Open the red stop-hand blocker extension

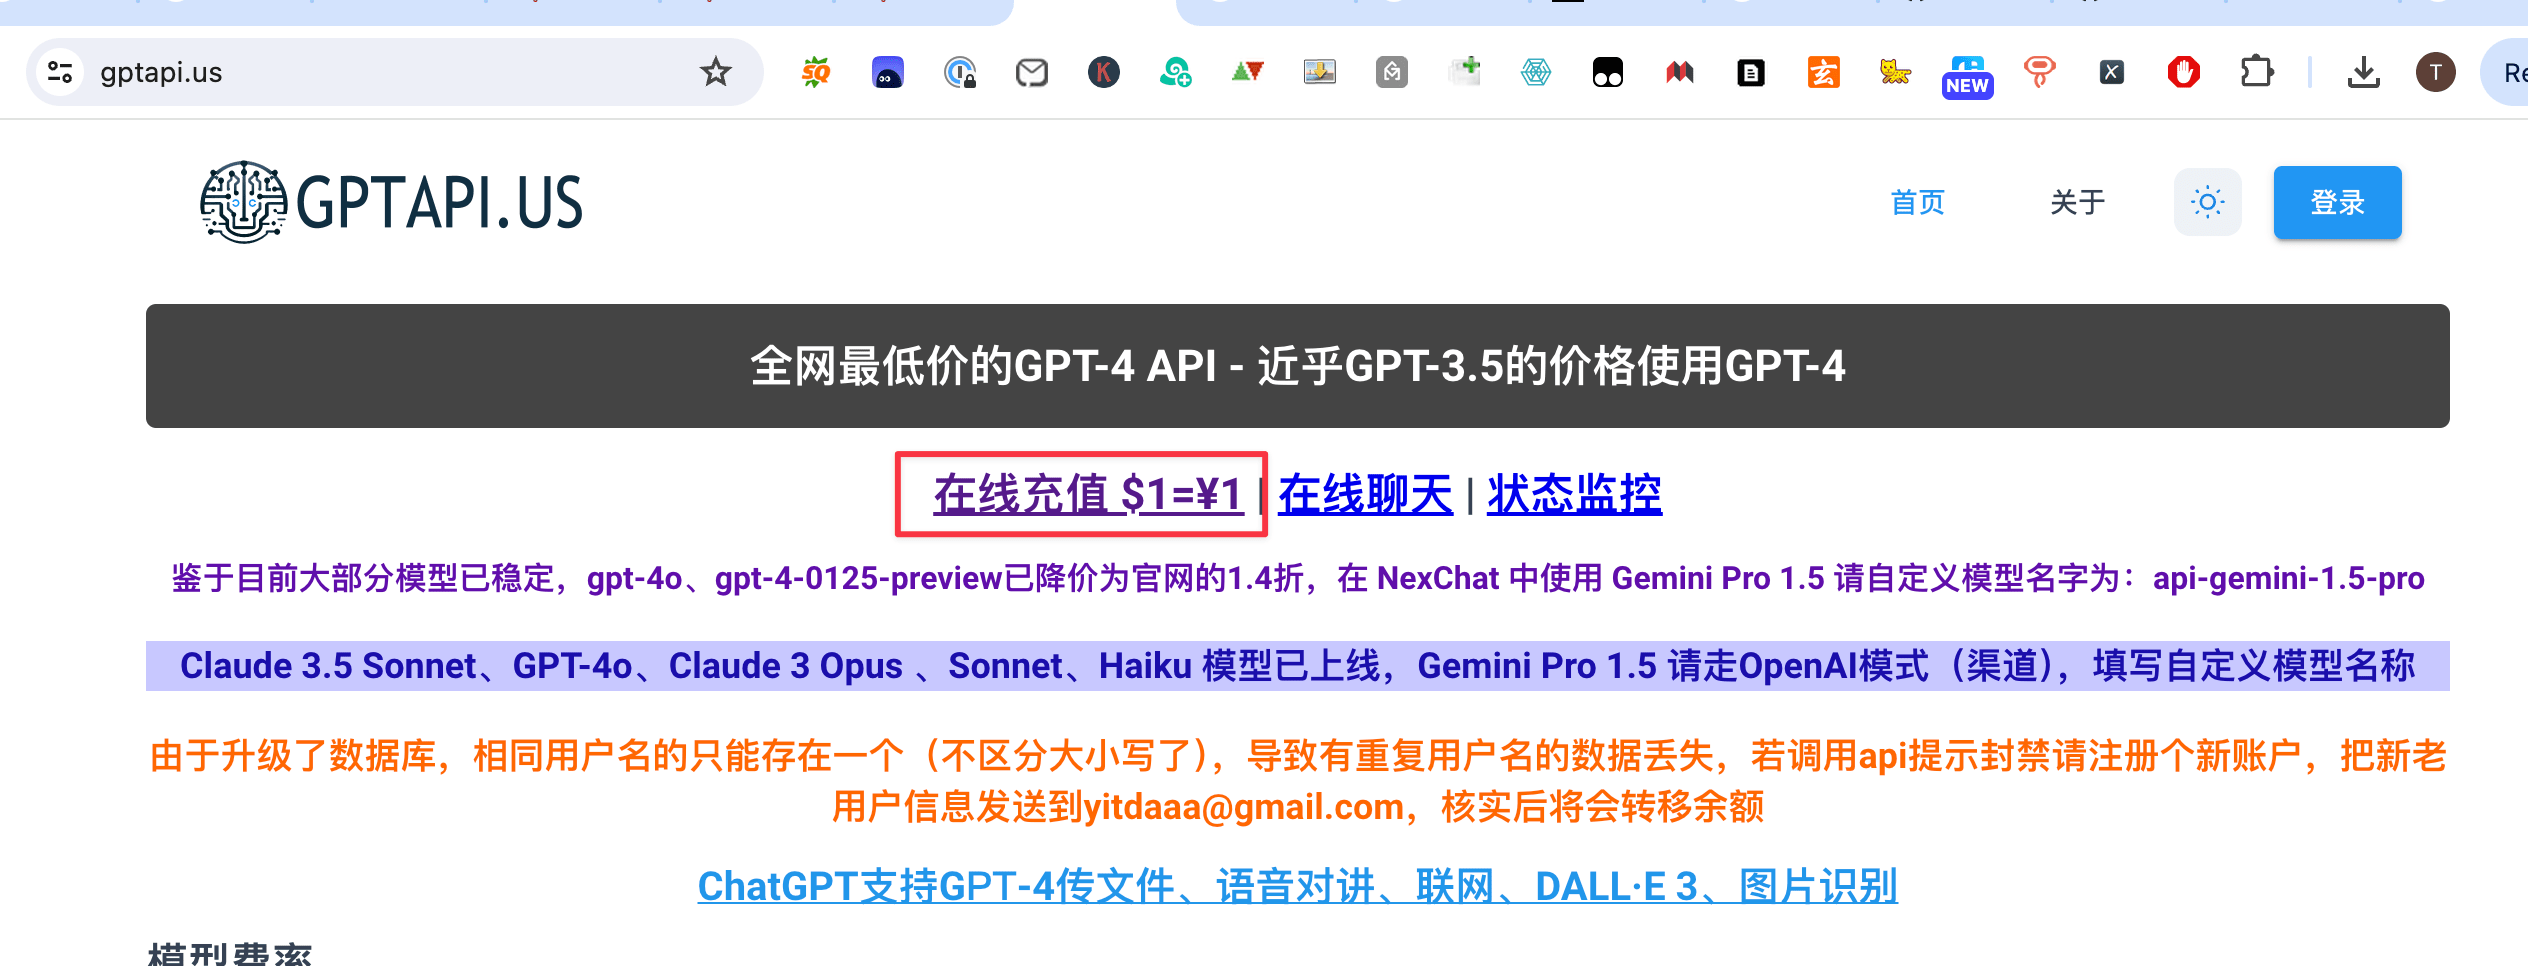pyautogui.click(x=2184, y=72)
